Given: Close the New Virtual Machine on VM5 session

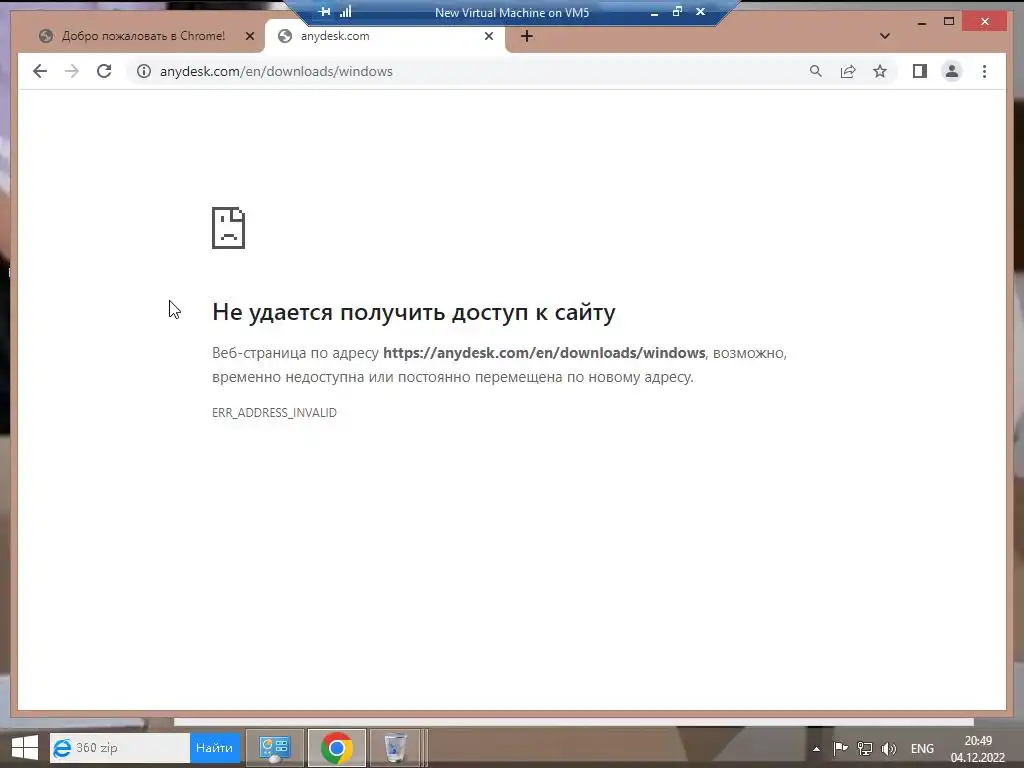Looking at the screenshot, I should coord(701,11).
